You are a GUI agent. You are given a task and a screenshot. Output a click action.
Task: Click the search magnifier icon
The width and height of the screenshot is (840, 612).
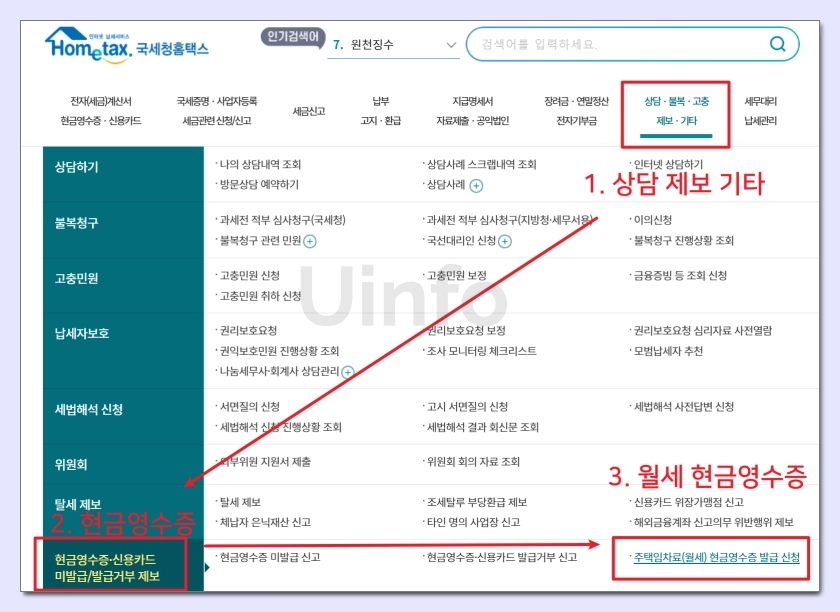pyautogui.click(x=775, y=44)
